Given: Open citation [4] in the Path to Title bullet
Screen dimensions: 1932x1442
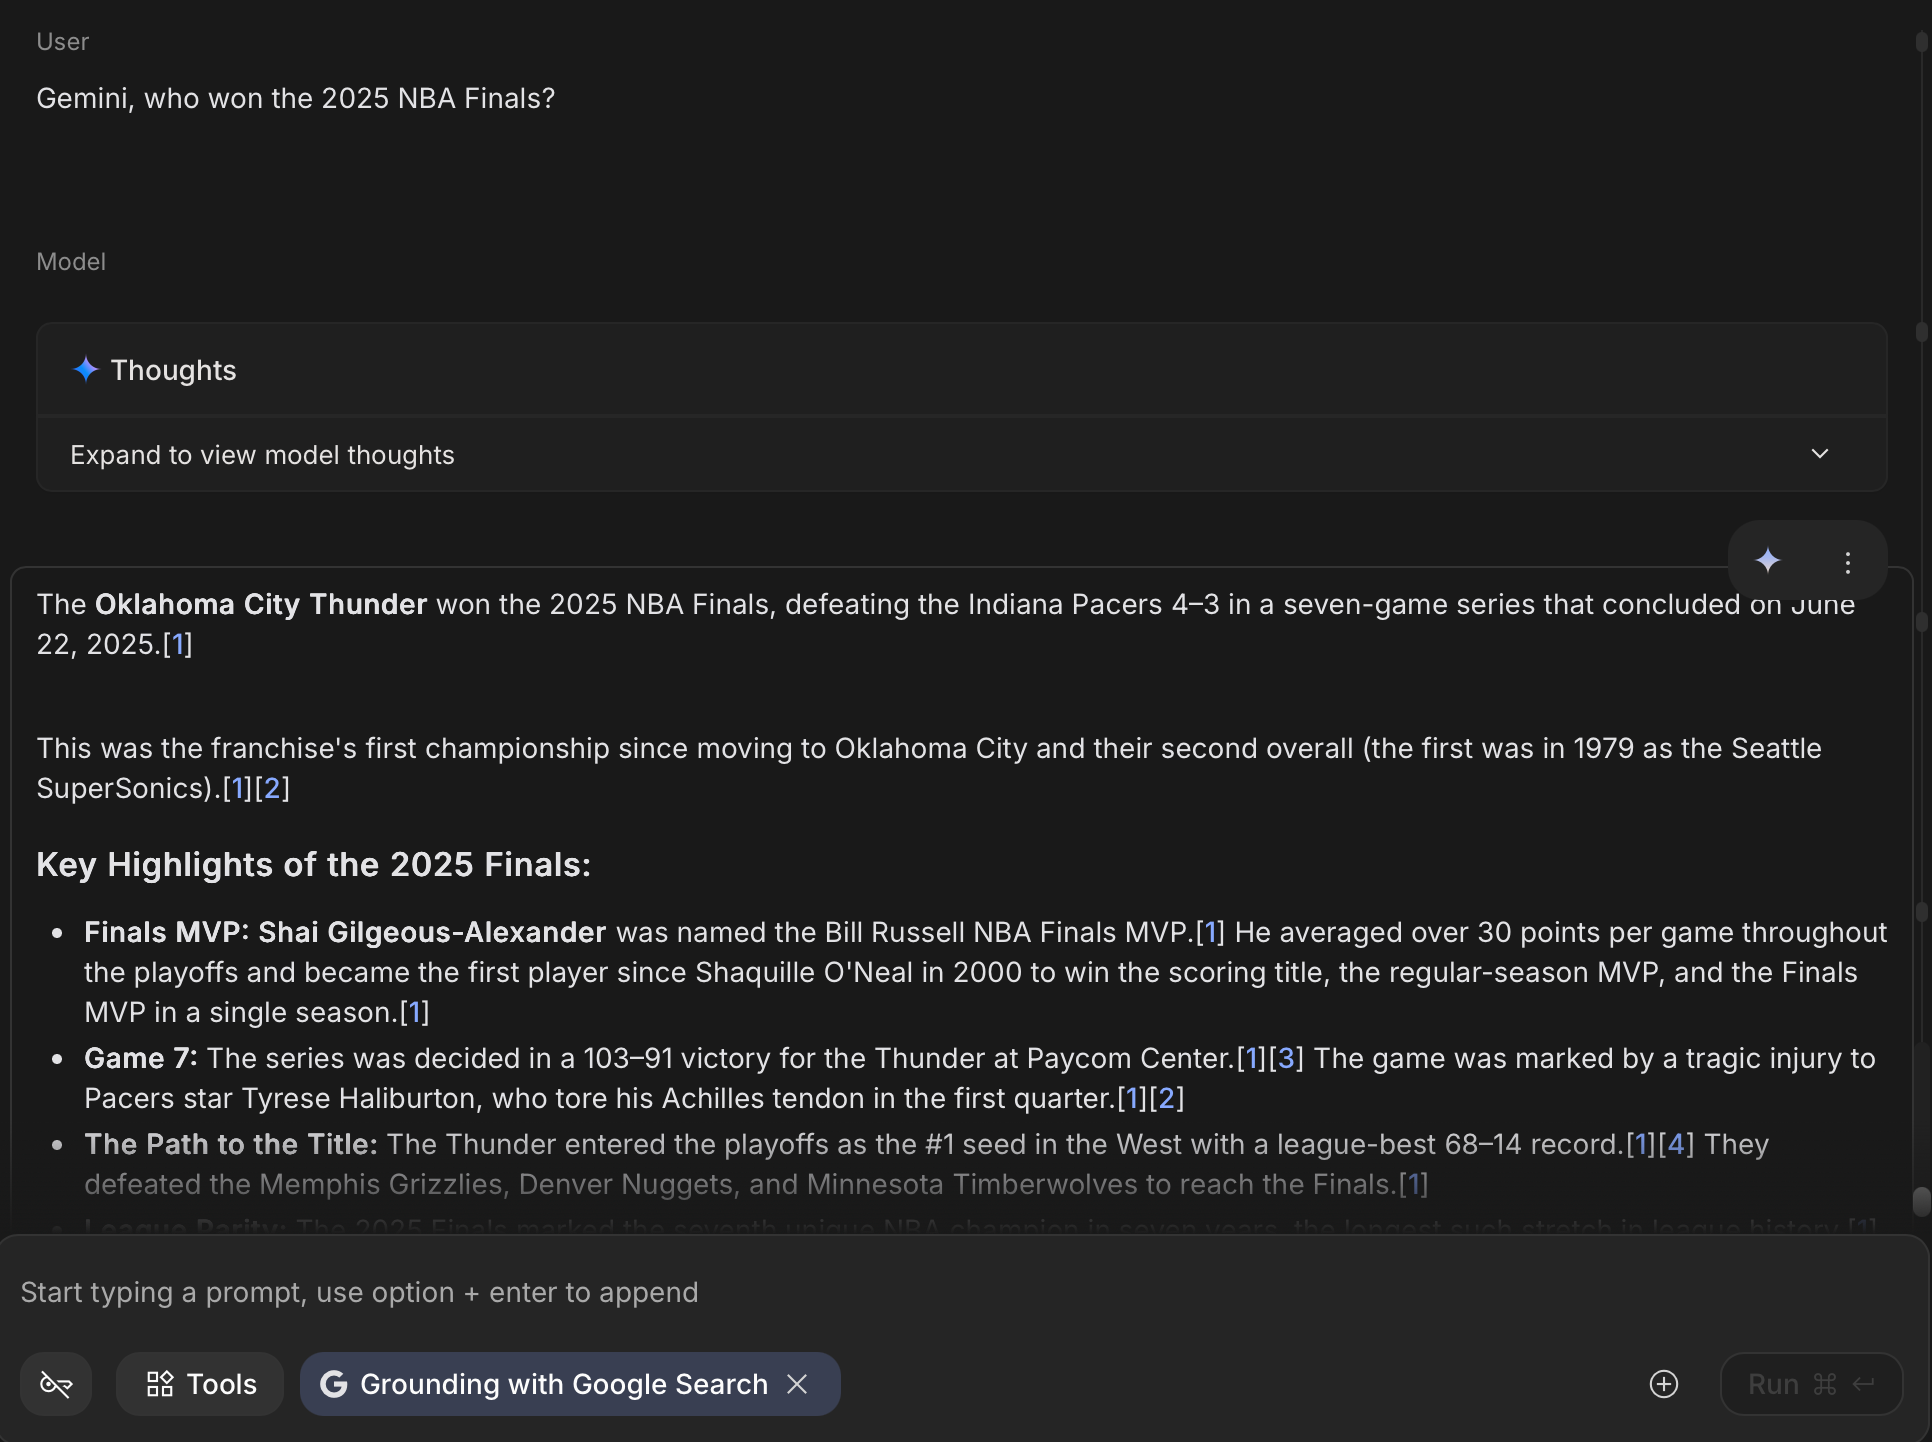Looking at the screenshot, I should [x=1676, y=1144].
